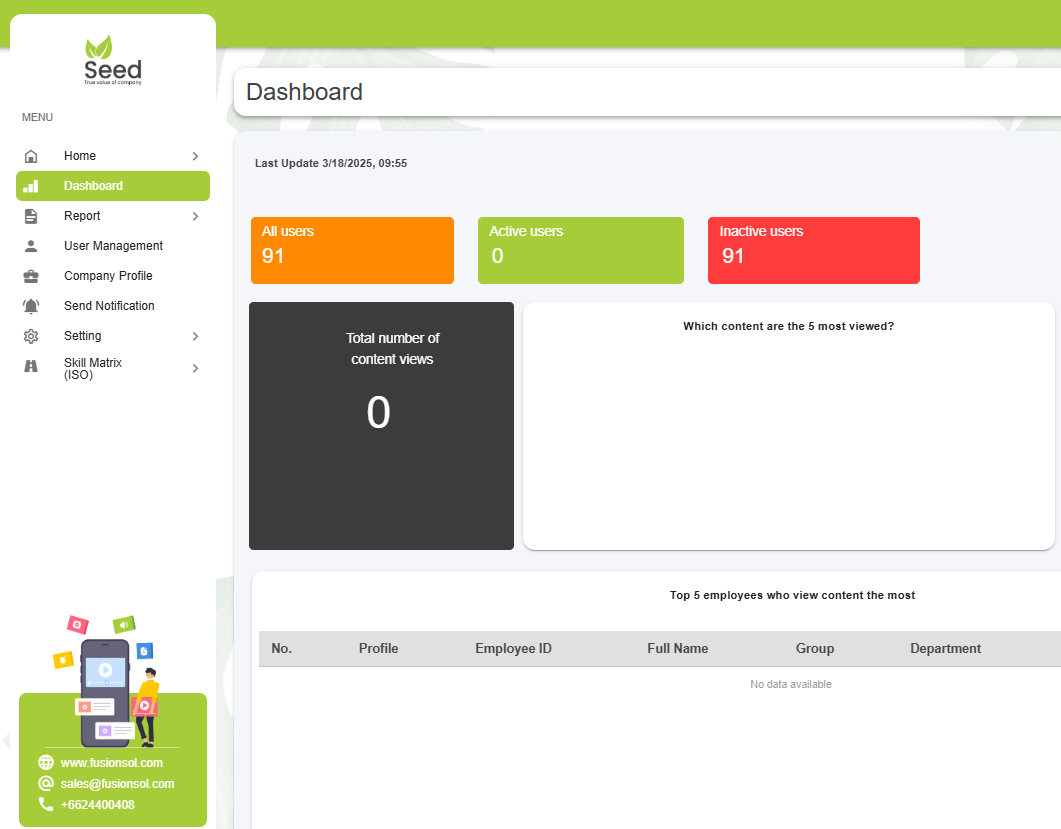Click the User Management person icon
Image resolution: width=1061 pixels, height=829 pixels.
click(x=31, y=246)
